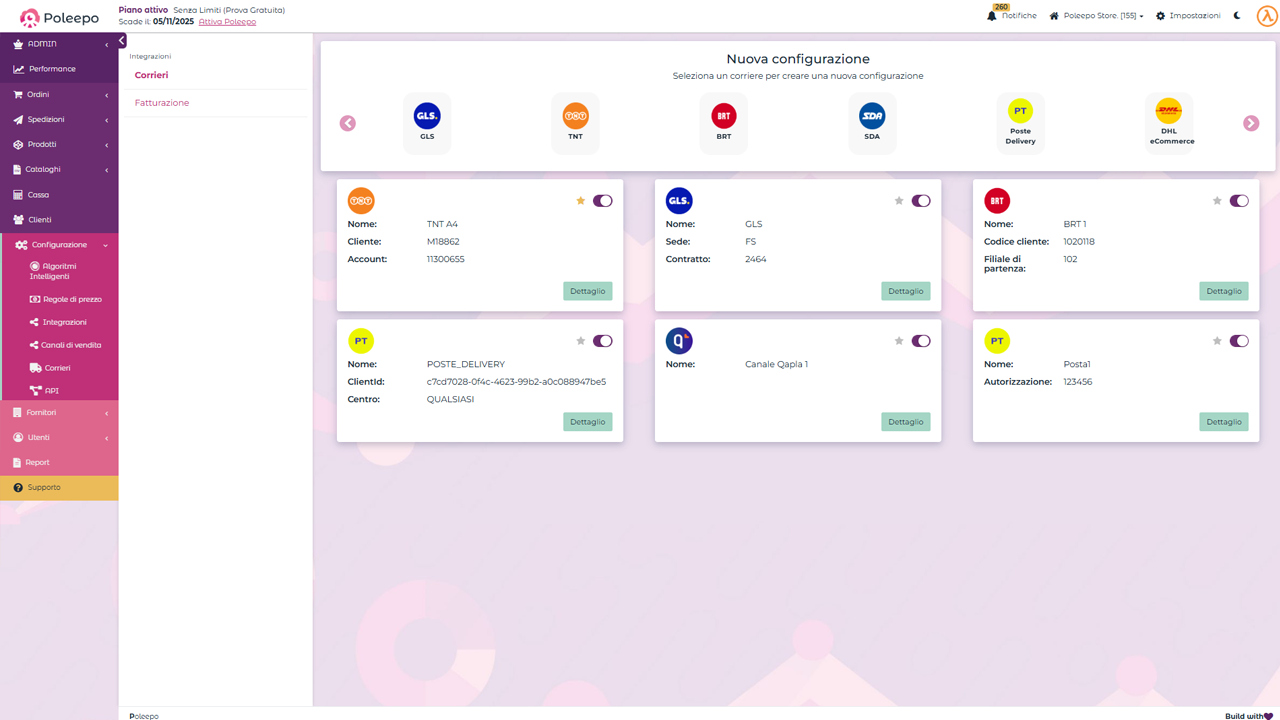Click the GLS logo on the GLS card
Image resolution: width=1280 pixels, height=720 pixels.
coord(679,201)
